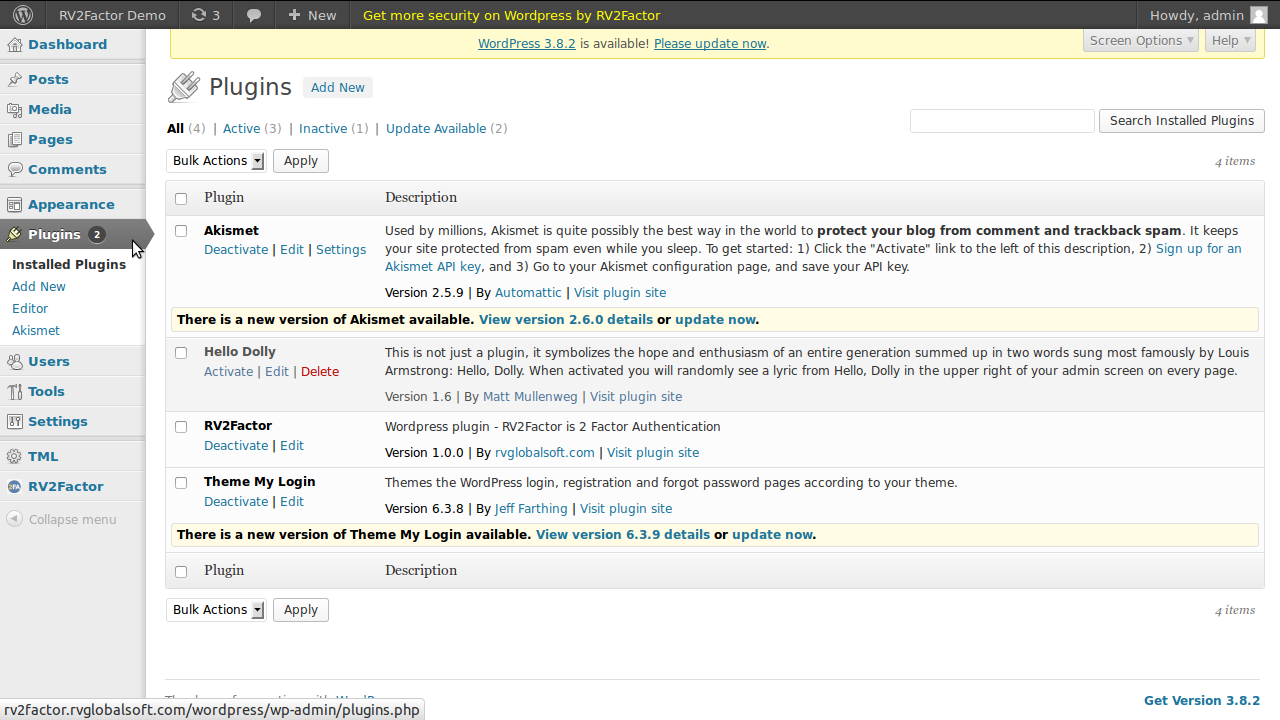The height and width of the screenshot is (720, 1280).
Task: Click Get Version 3.8.2 footer link
Action: click(1202, 700)
